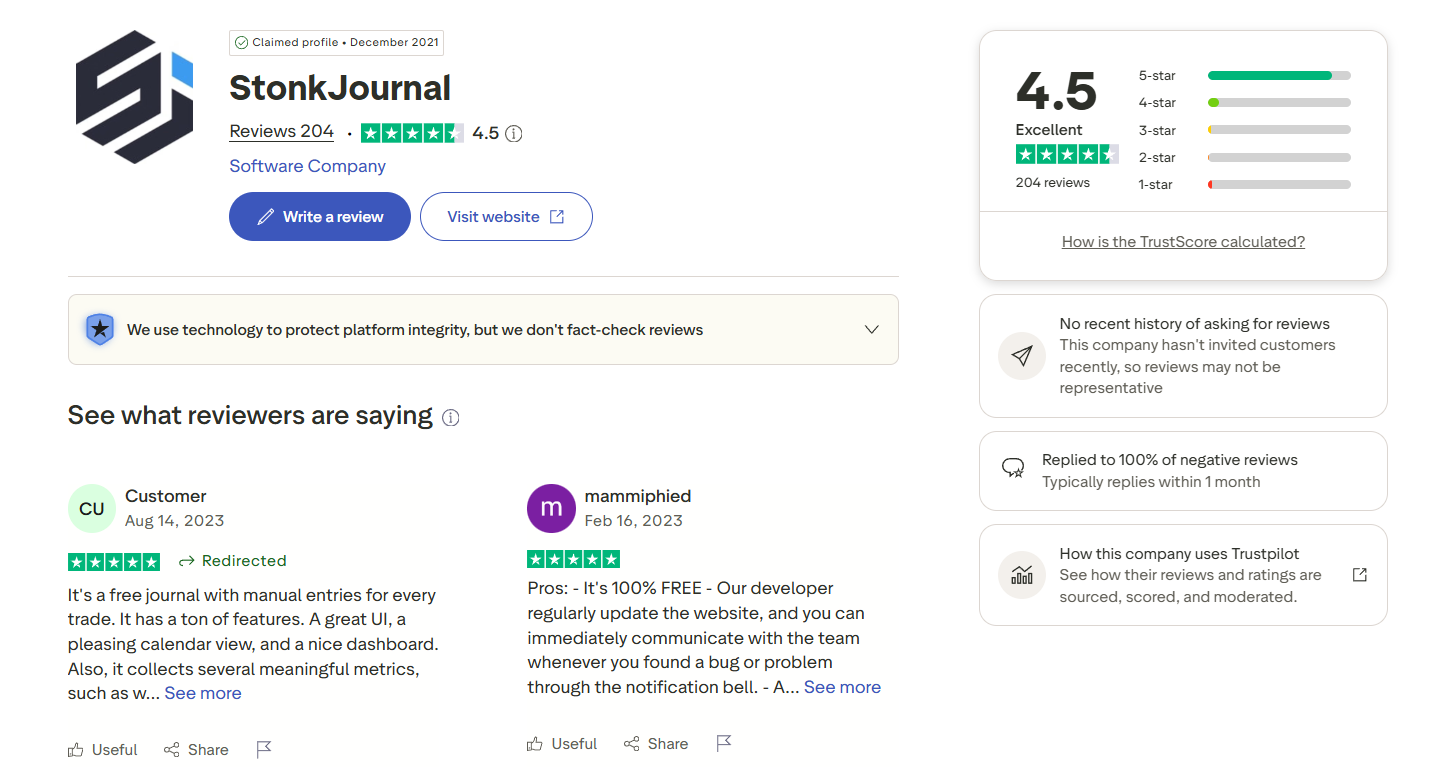This screenshot has width=1432, height=781.
Task: Click the bar chart Trustpilot usage icon
Action: 1022,575
